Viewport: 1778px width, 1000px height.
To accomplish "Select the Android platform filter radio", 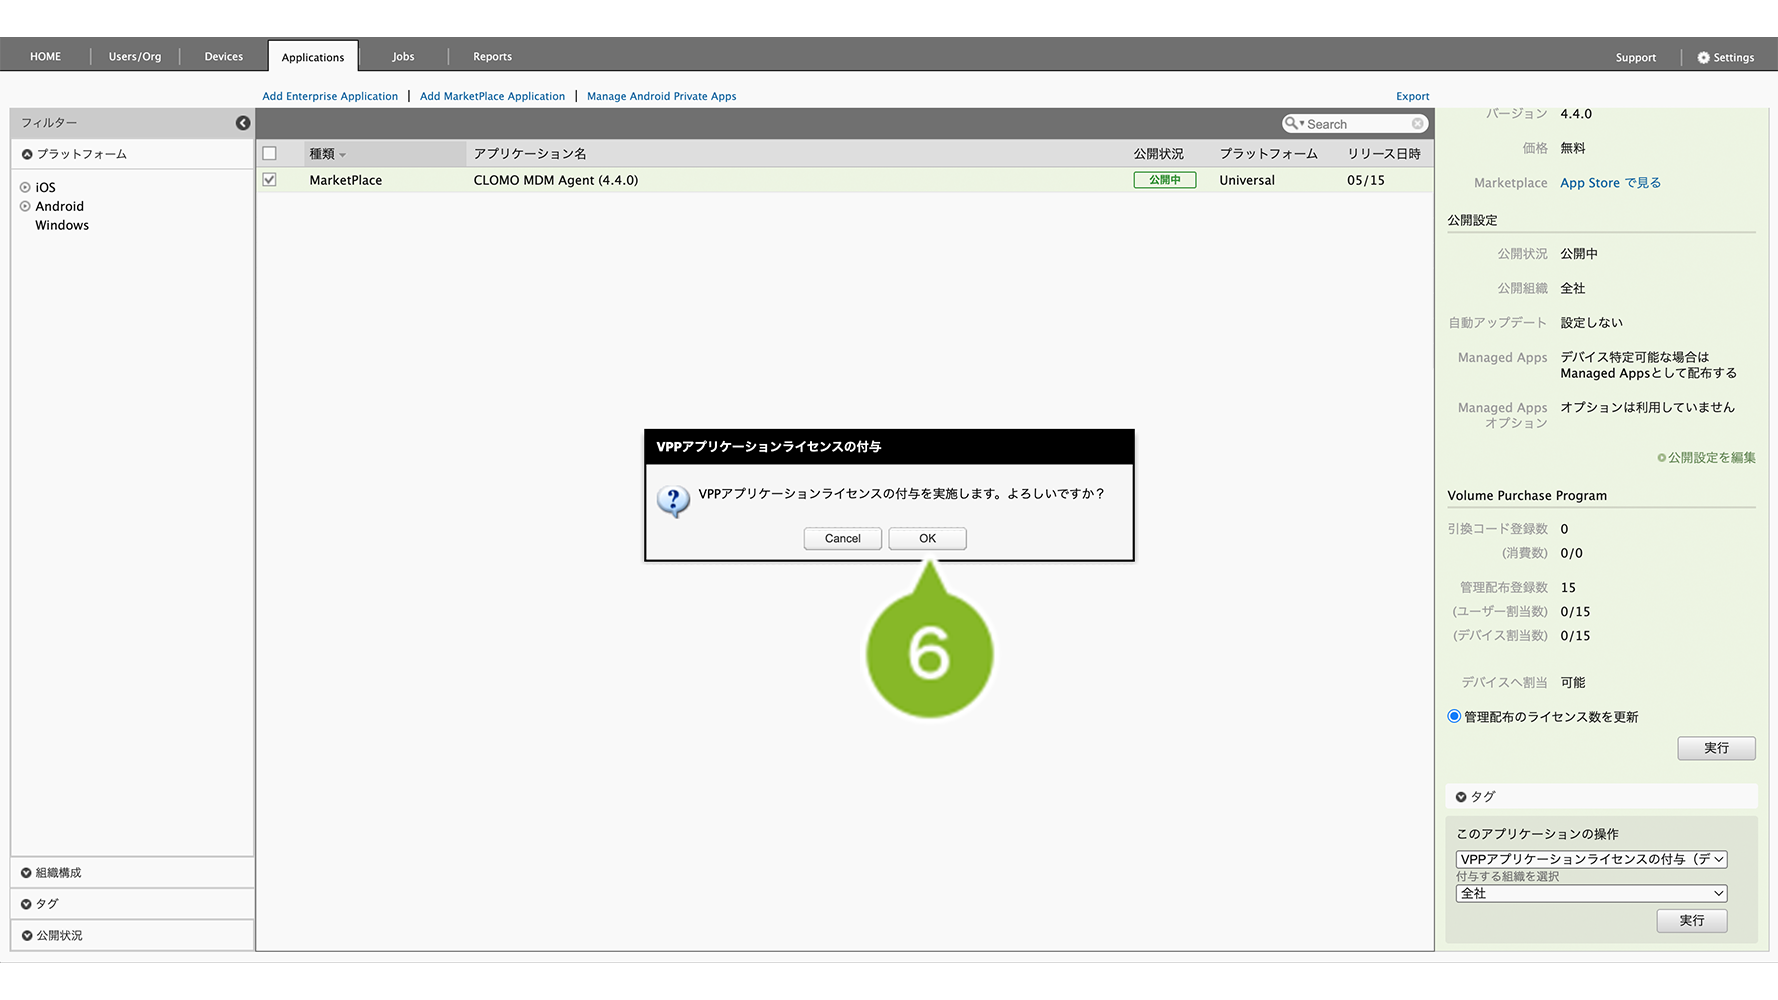I will (25, 206).
